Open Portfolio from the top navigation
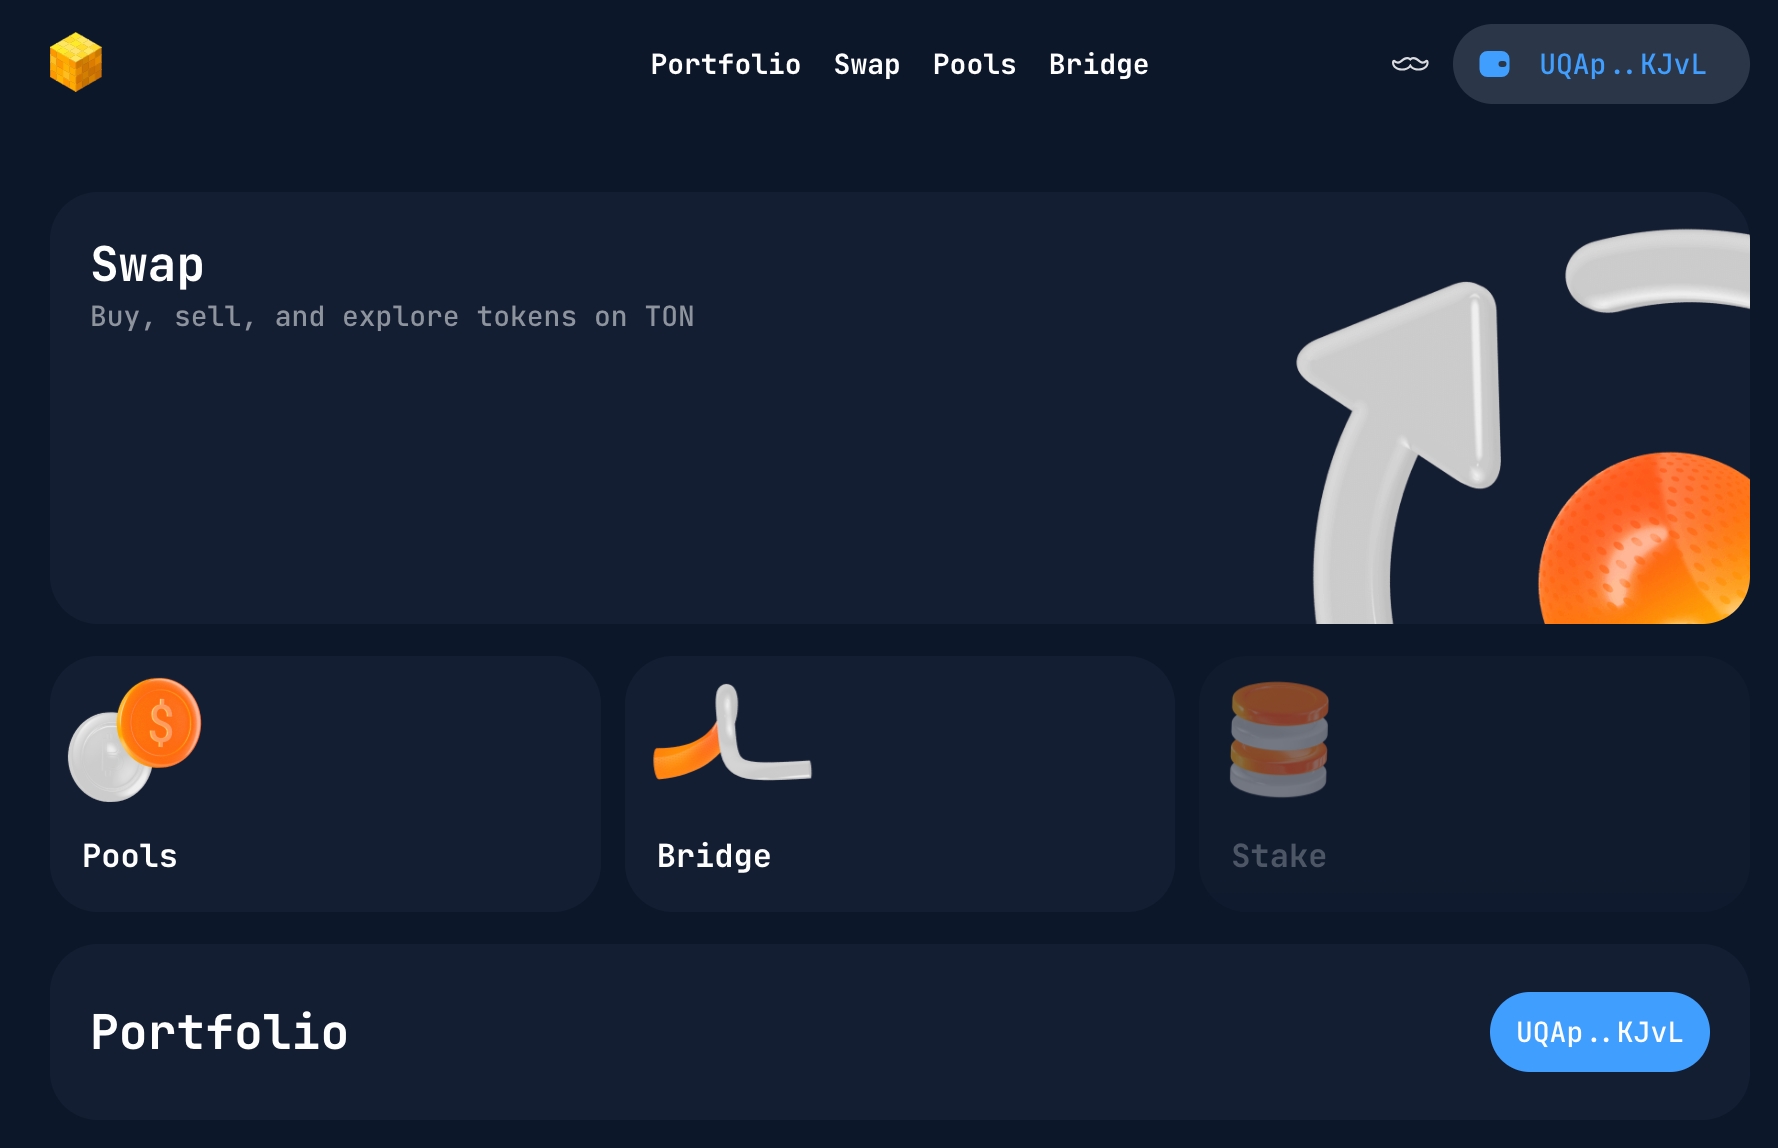This screenshot has width=1778, height=1148. 725,64
